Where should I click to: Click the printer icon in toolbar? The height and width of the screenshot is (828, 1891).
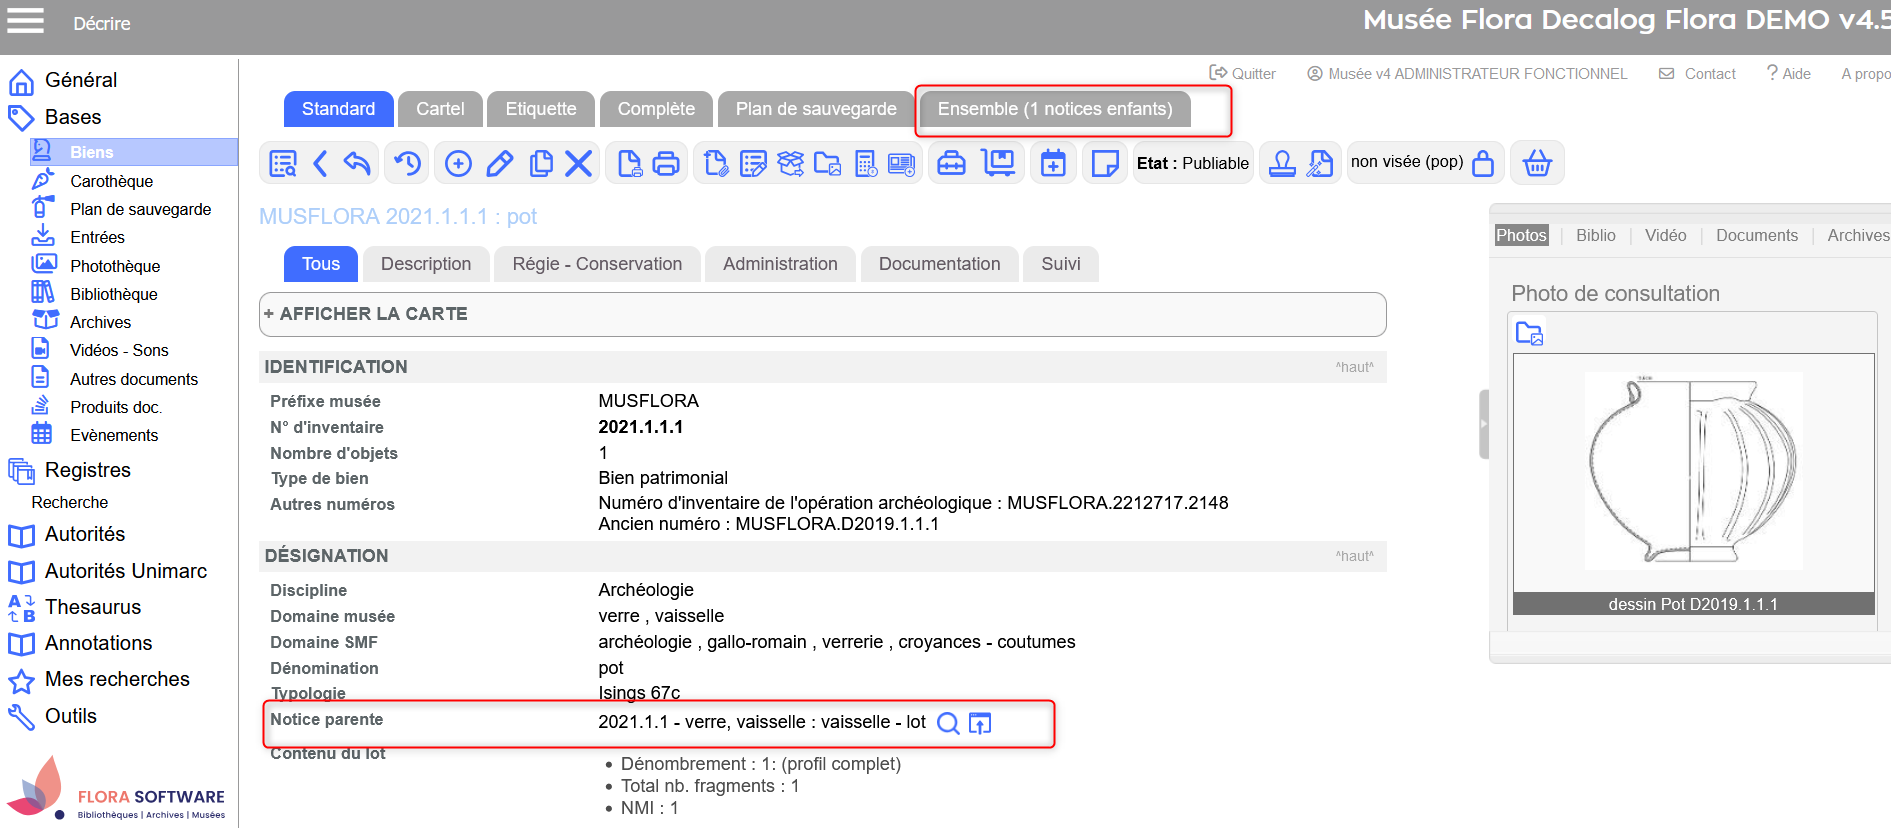666,163
